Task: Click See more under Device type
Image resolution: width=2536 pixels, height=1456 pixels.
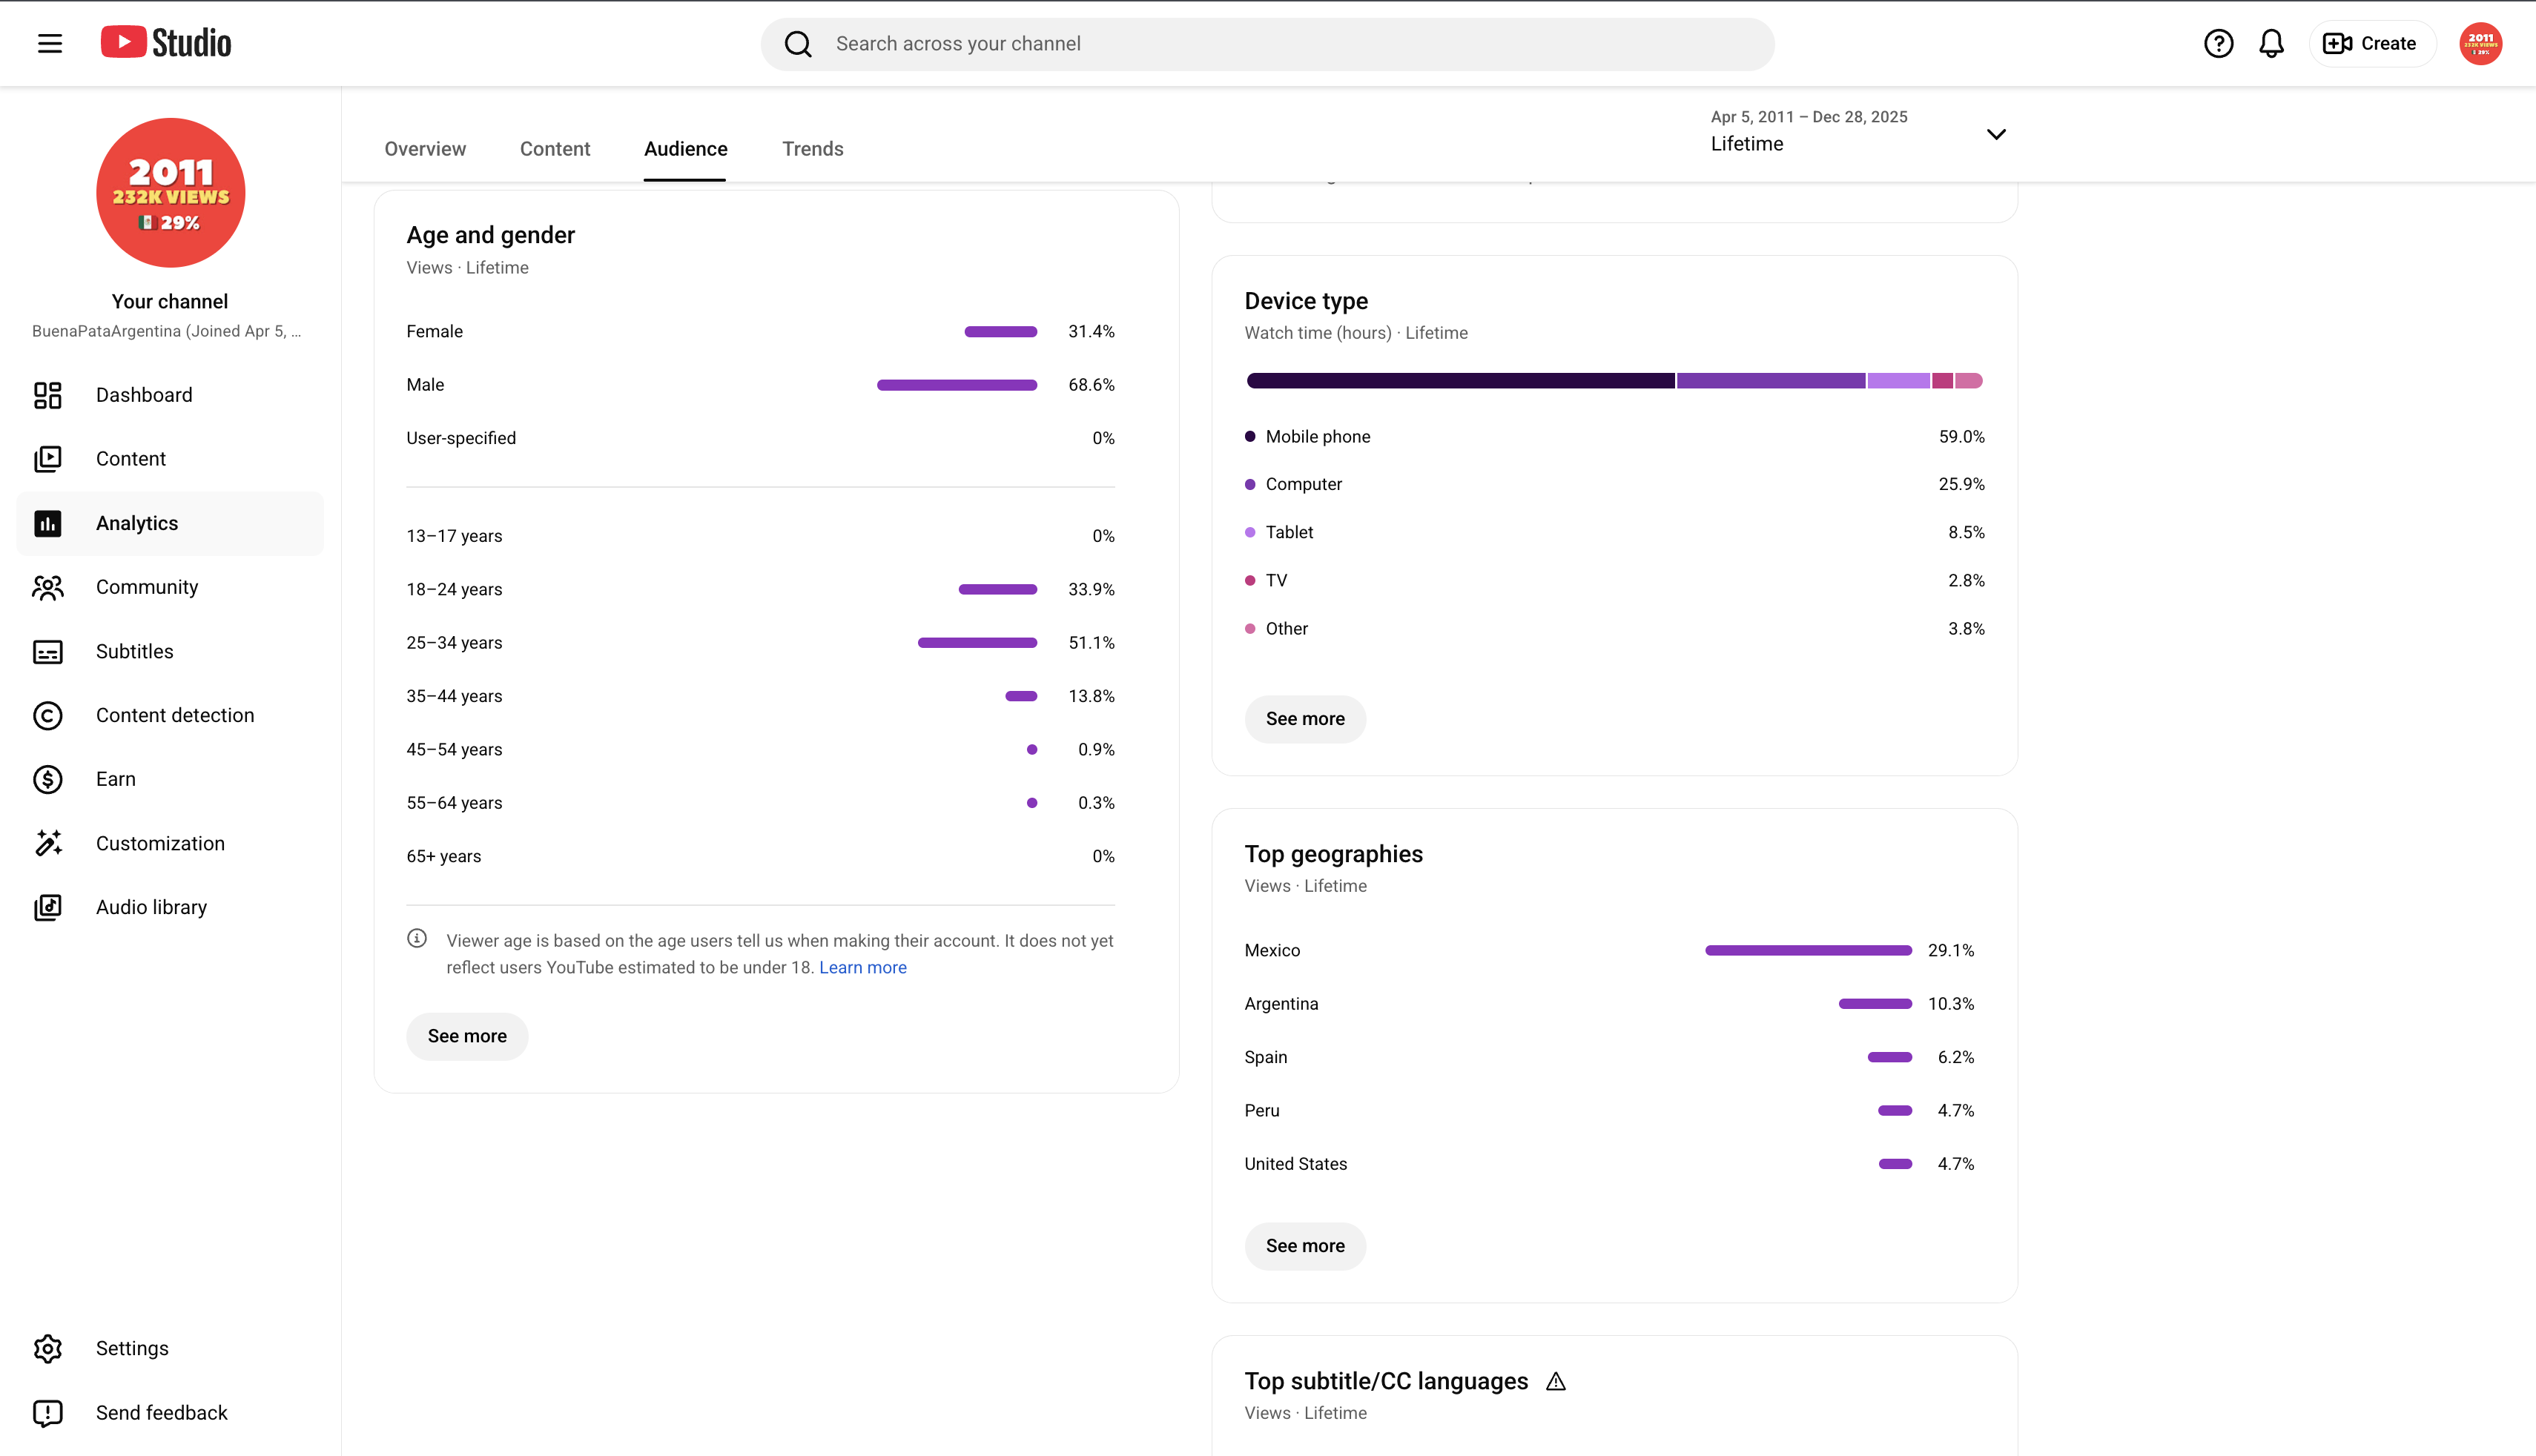Action: pyautogui.click(x=1305, y=719)
